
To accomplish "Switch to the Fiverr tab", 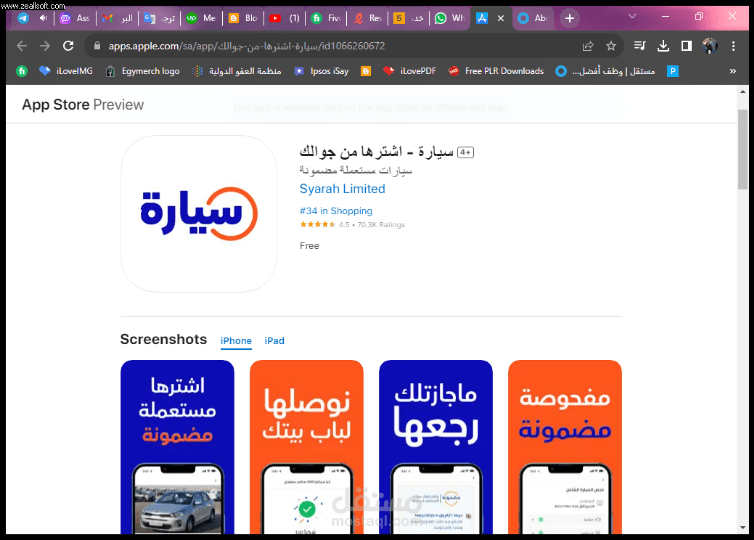I will point(326,18).
